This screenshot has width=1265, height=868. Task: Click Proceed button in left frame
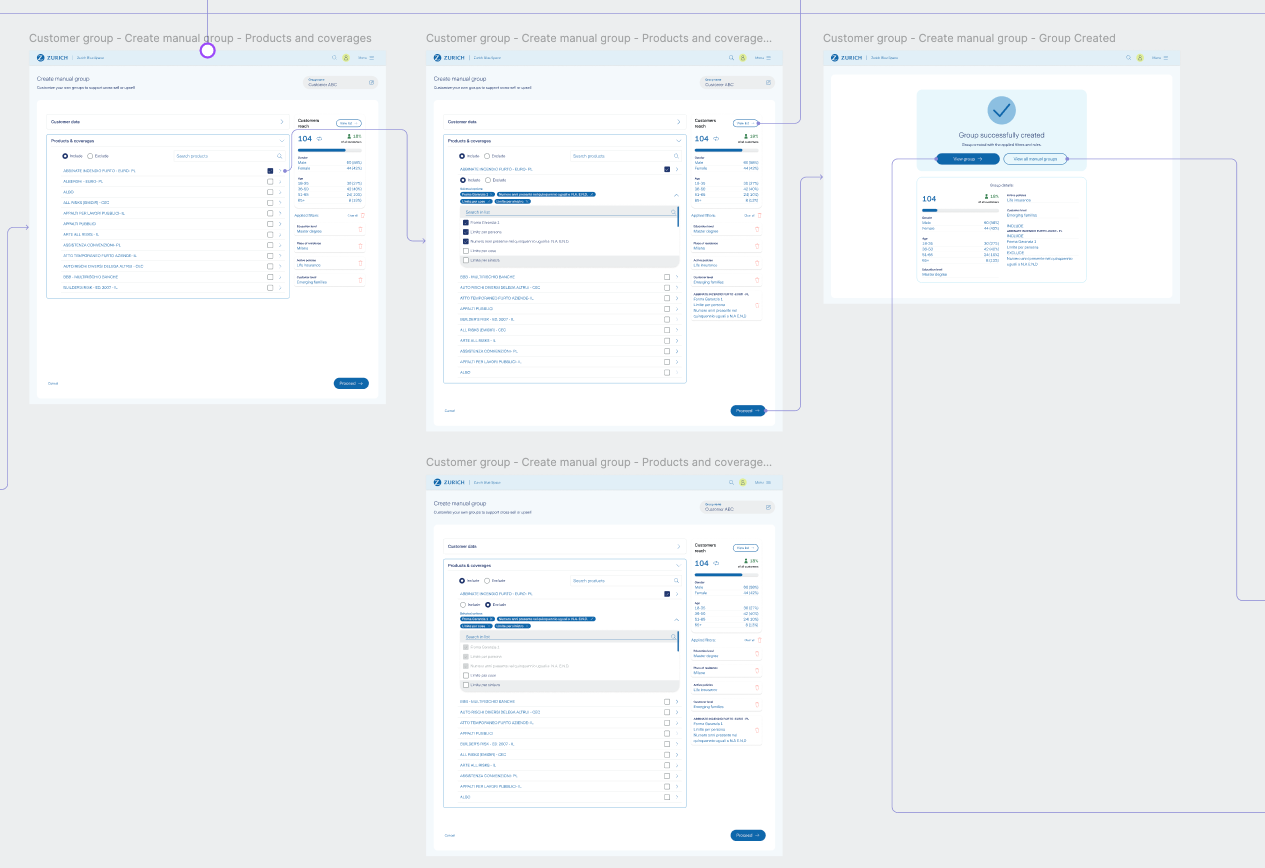[351, 383]
